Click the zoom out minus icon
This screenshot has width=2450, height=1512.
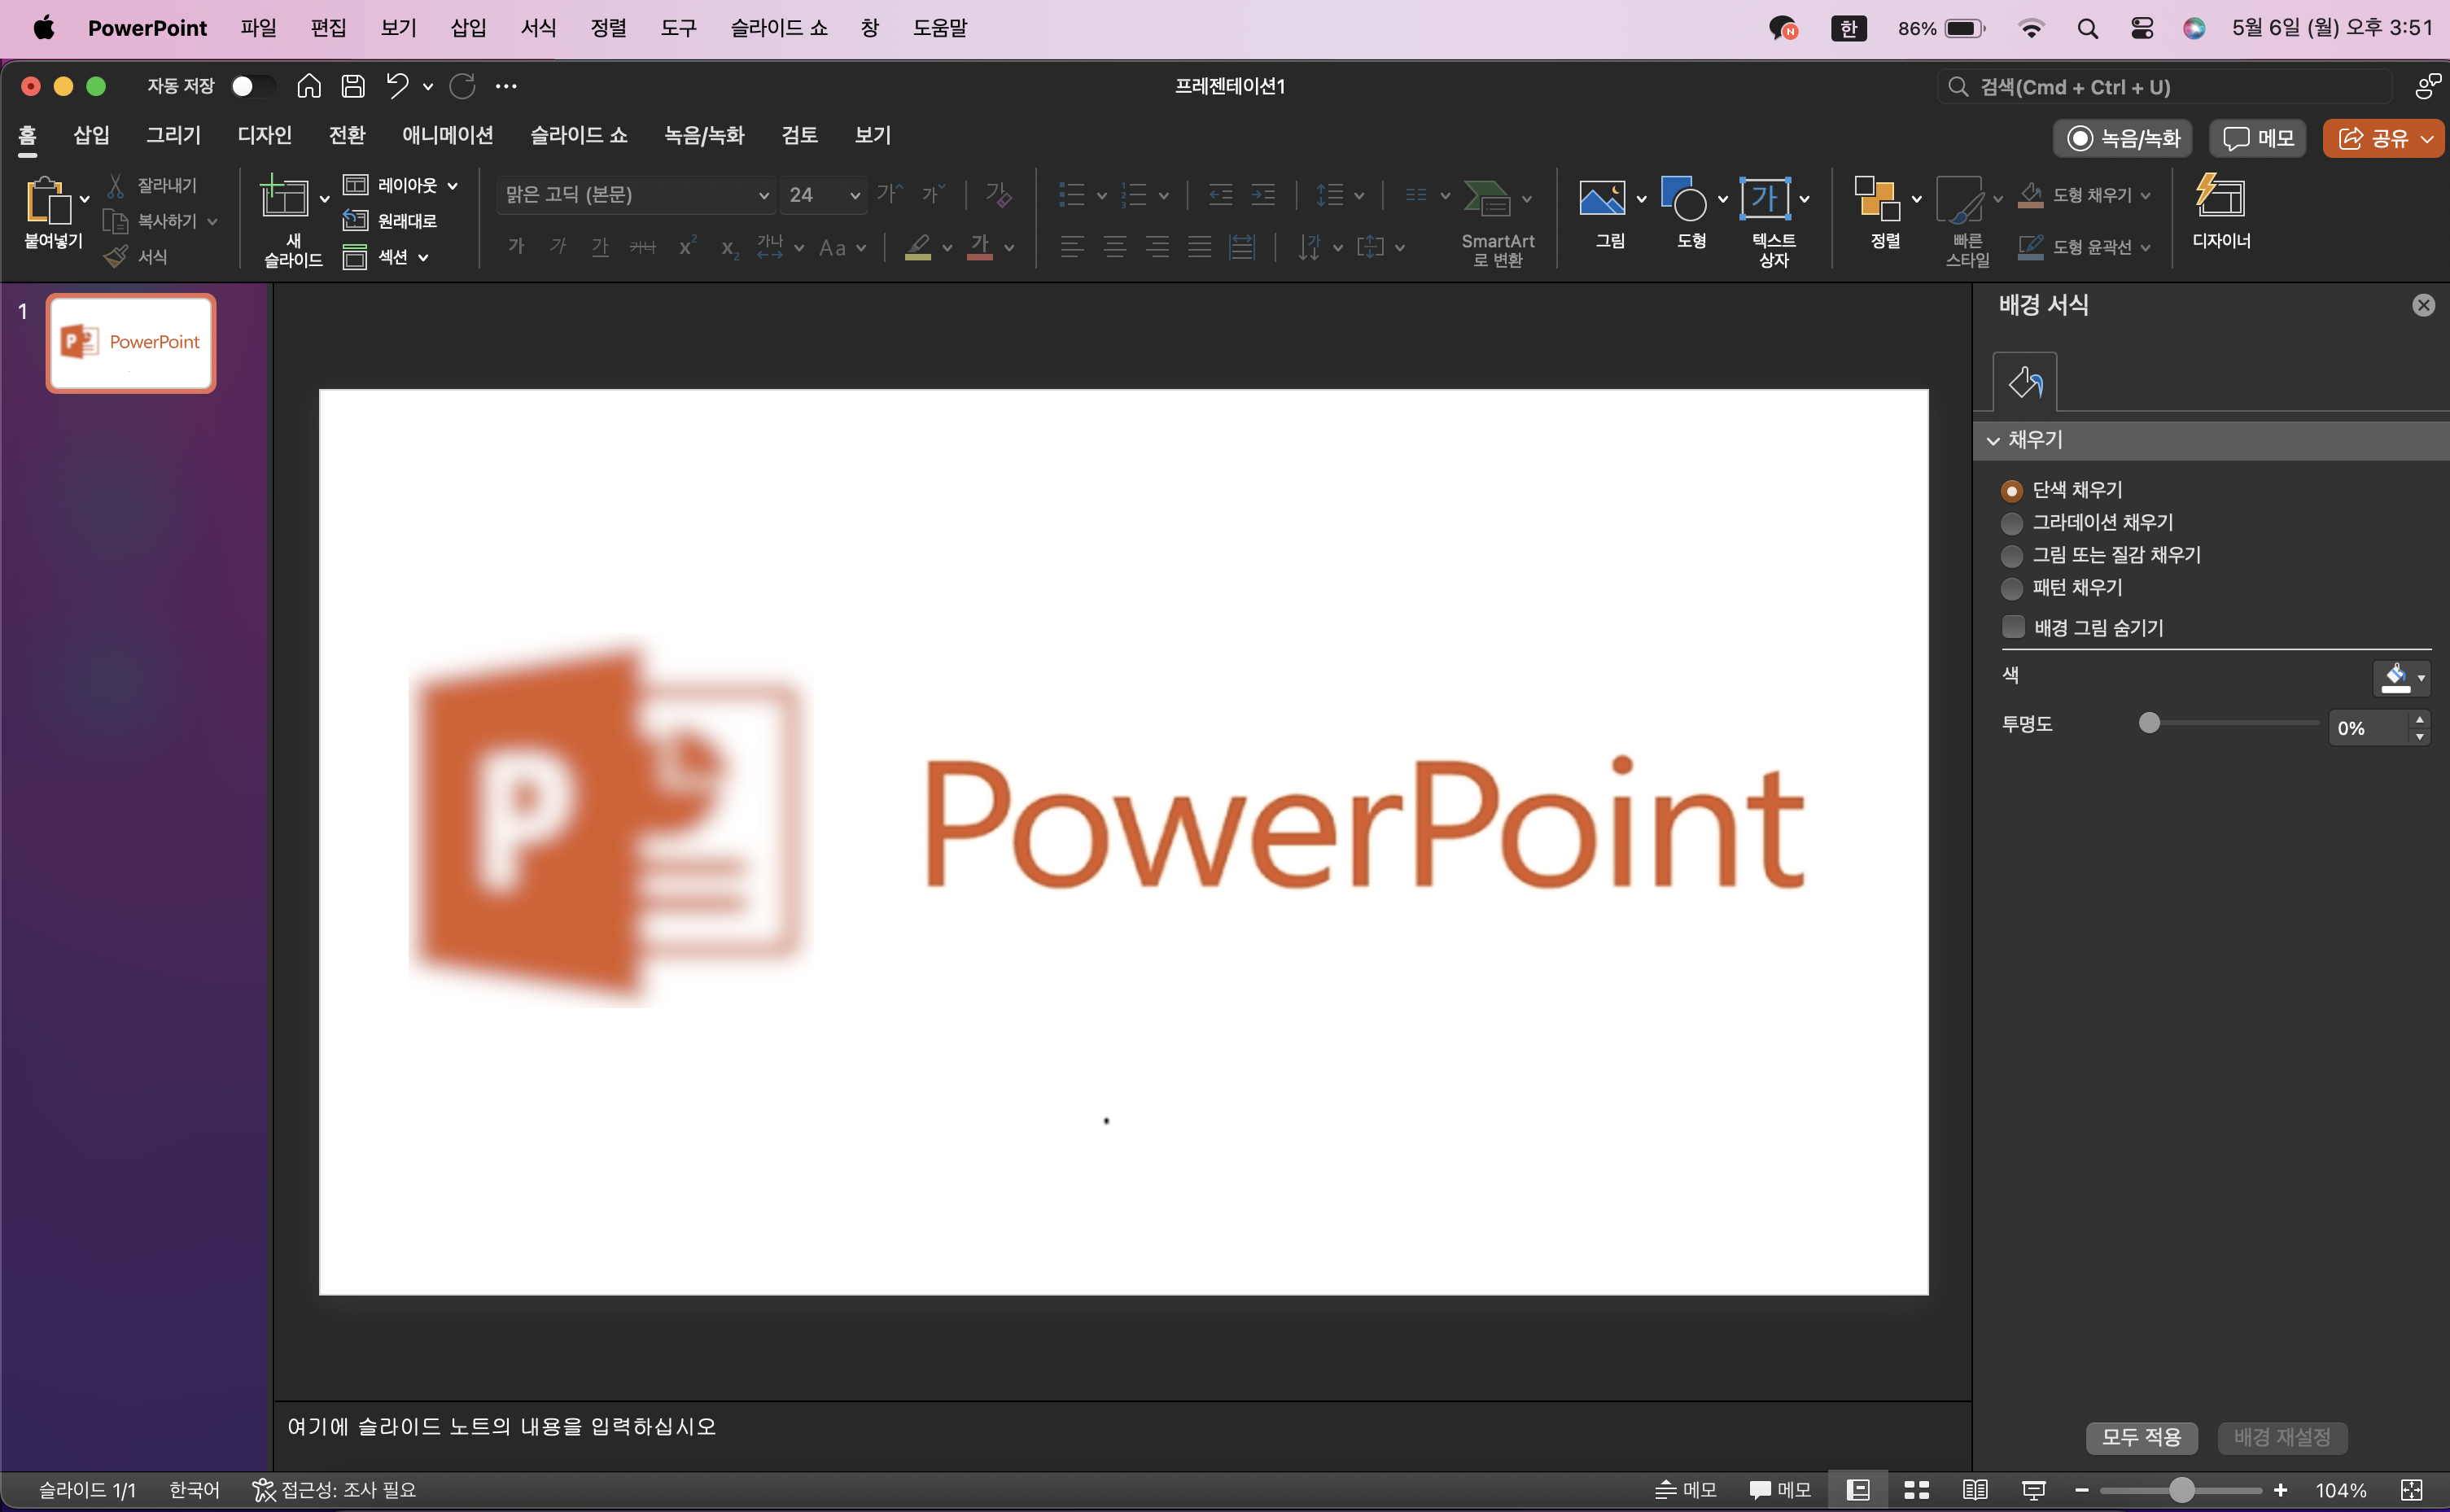point(2082,1490)
